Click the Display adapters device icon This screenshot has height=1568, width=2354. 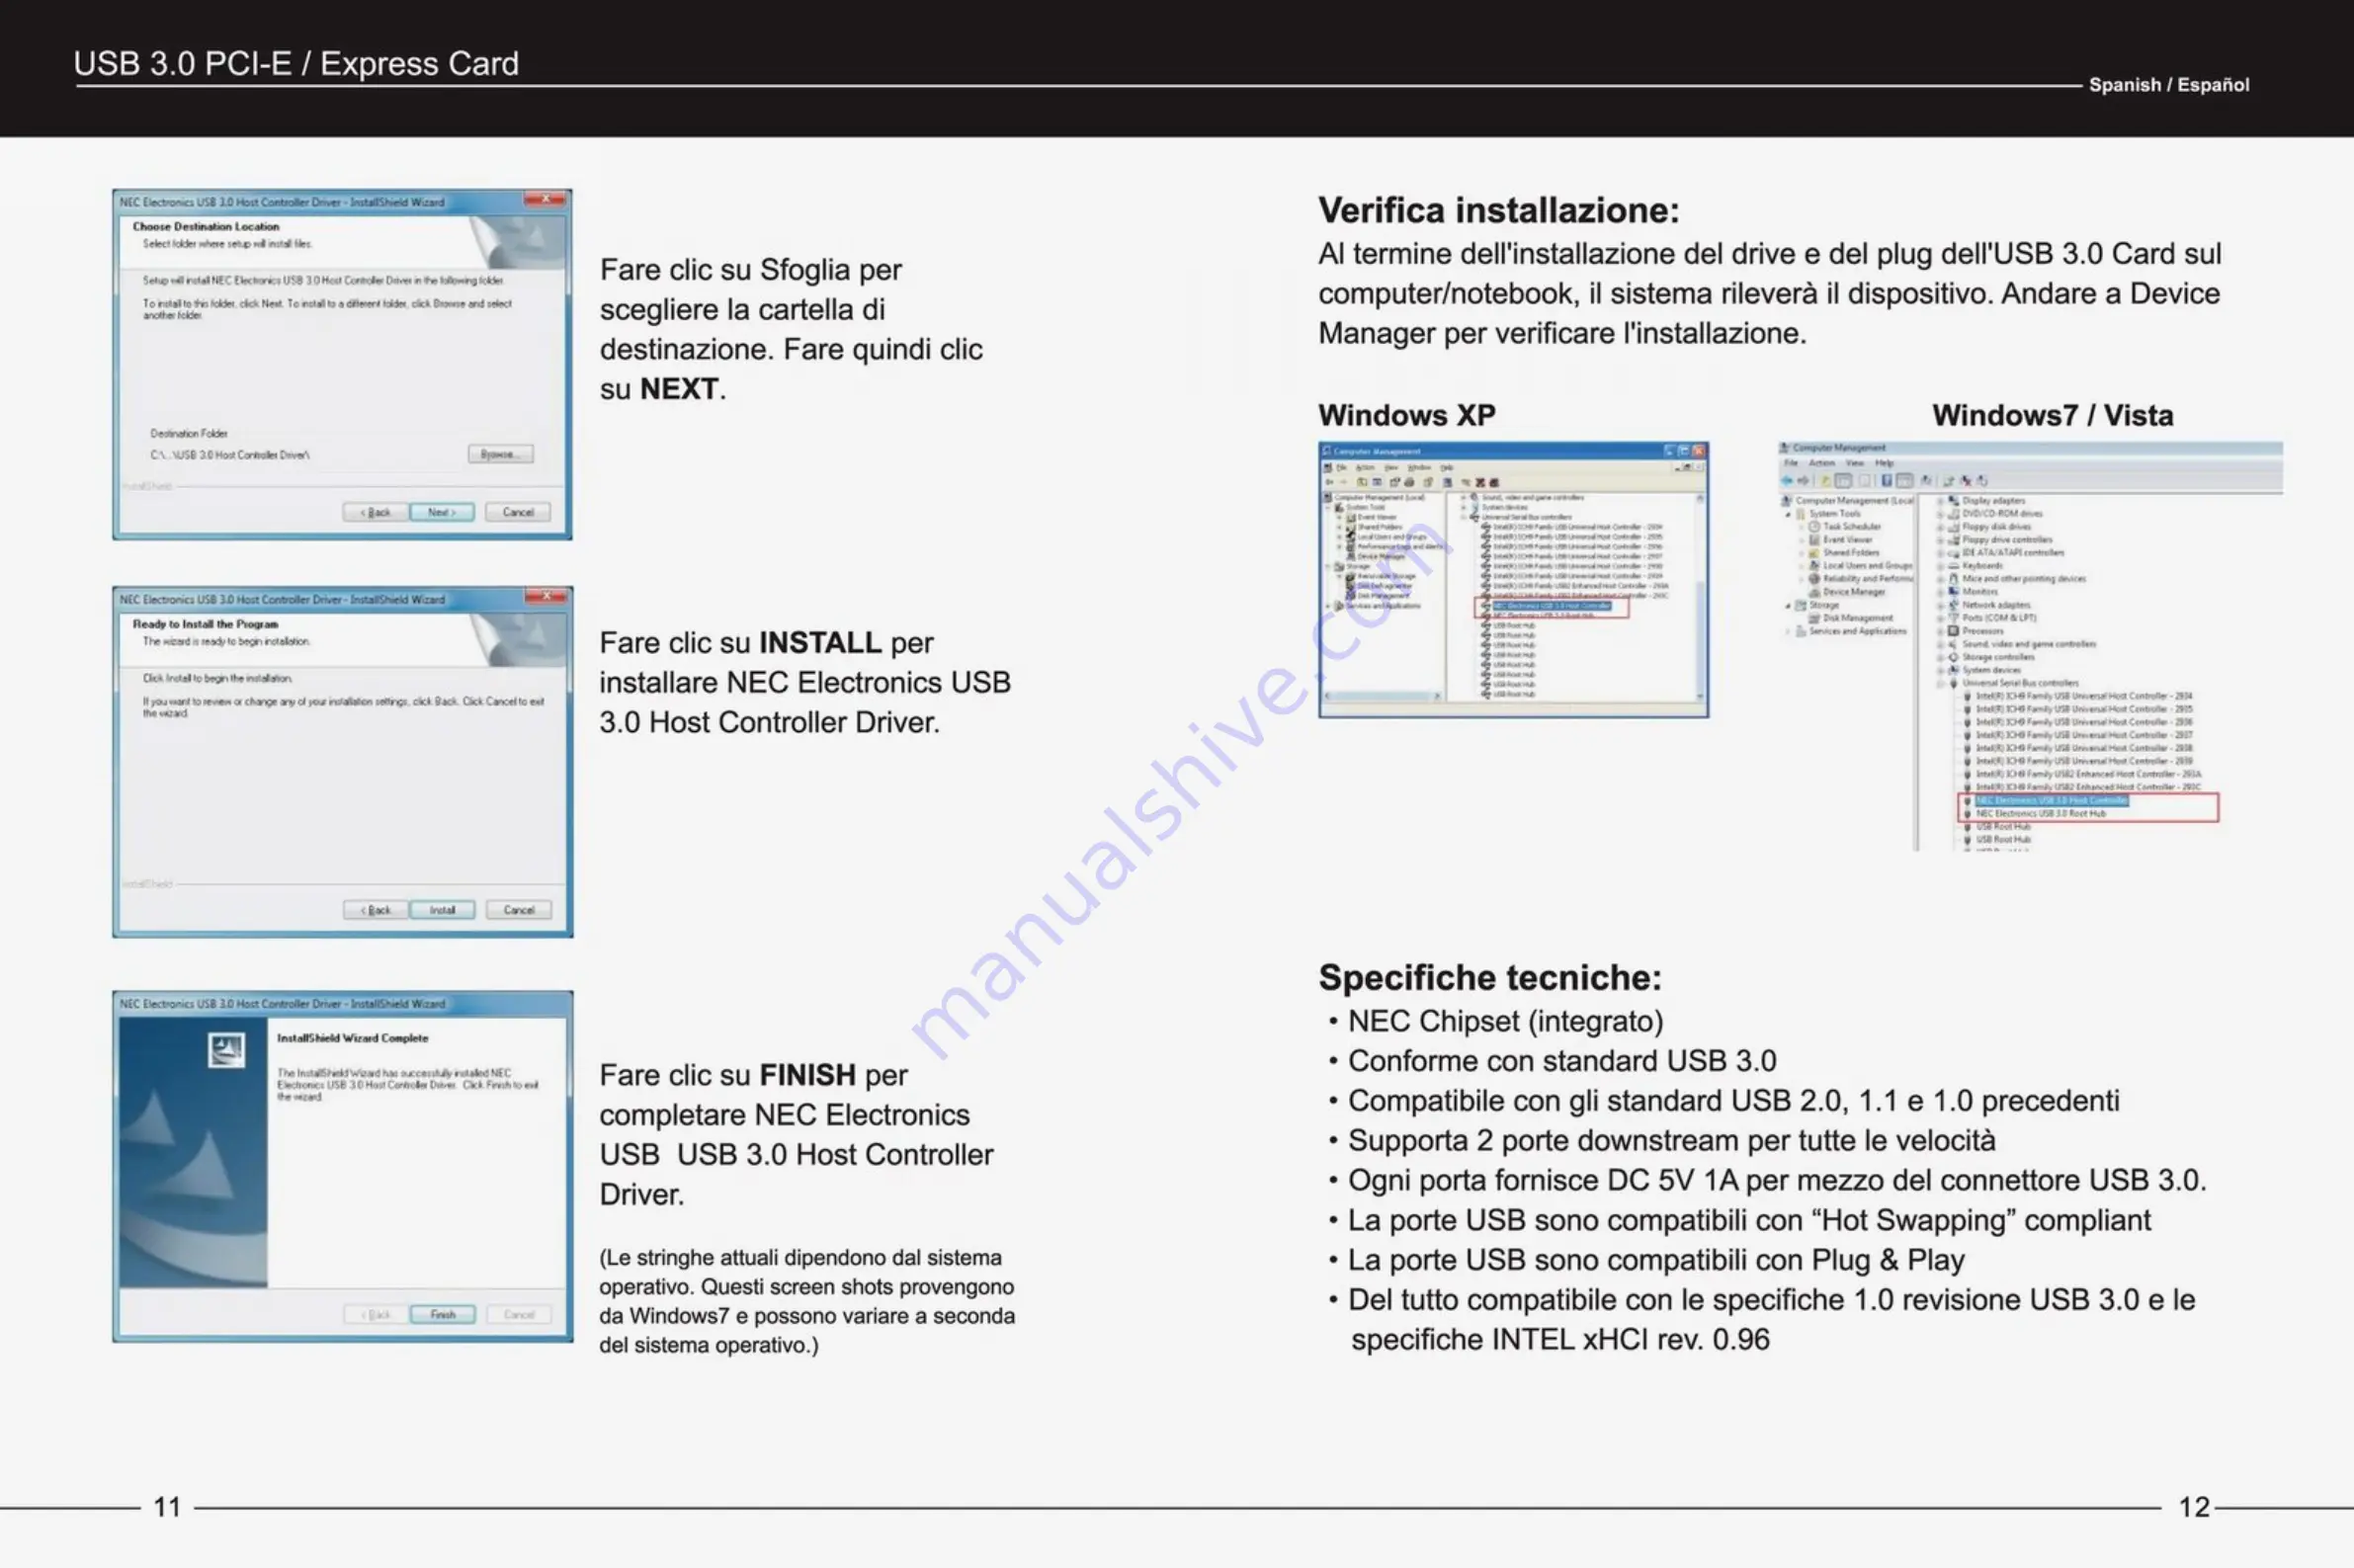pos(1953,501)
